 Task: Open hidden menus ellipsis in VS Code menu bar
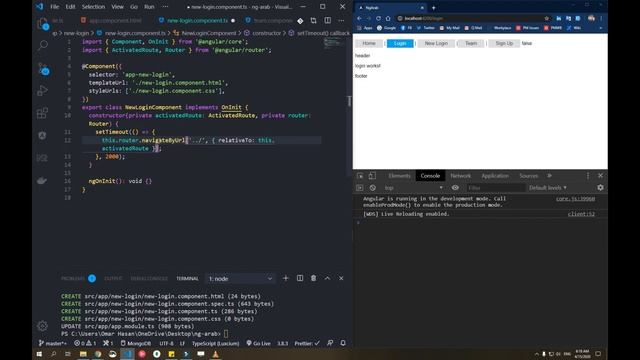click(x=165, y=7)
